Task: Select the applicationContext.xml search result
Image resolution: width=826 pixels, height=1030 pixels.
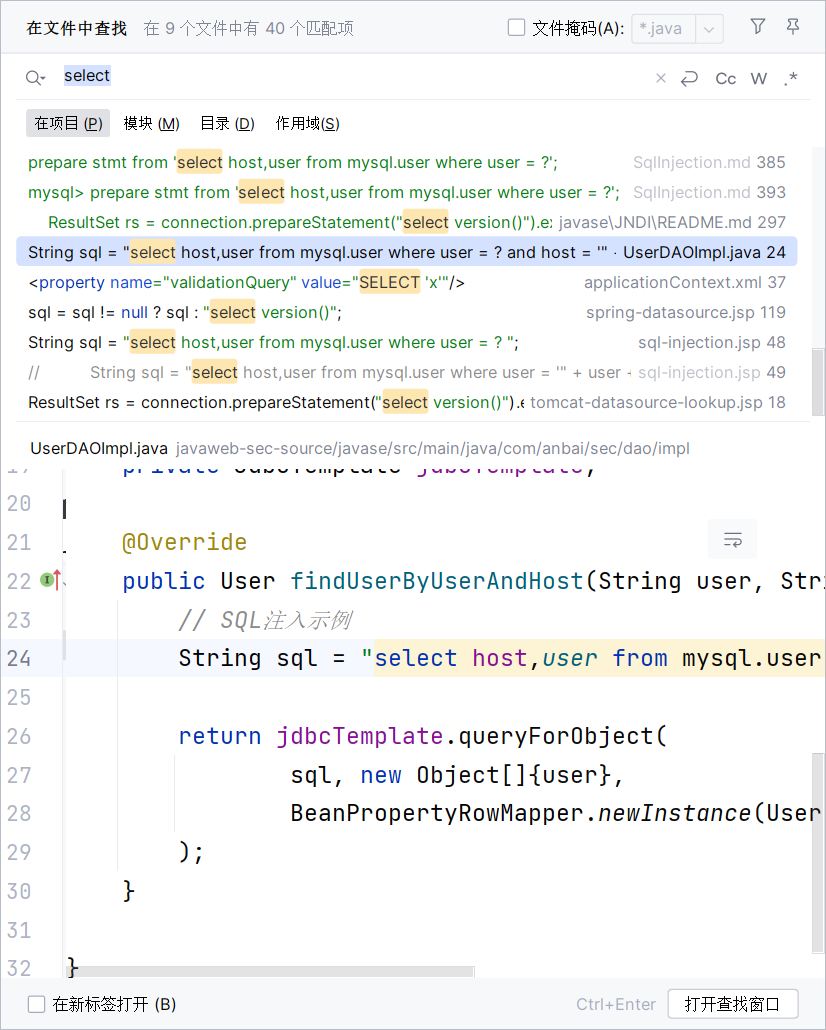Action: point(400,282)
